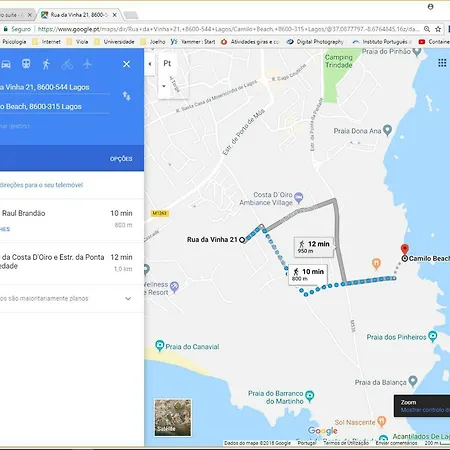Open the Yammer : Start bookmark

point(193,42)
